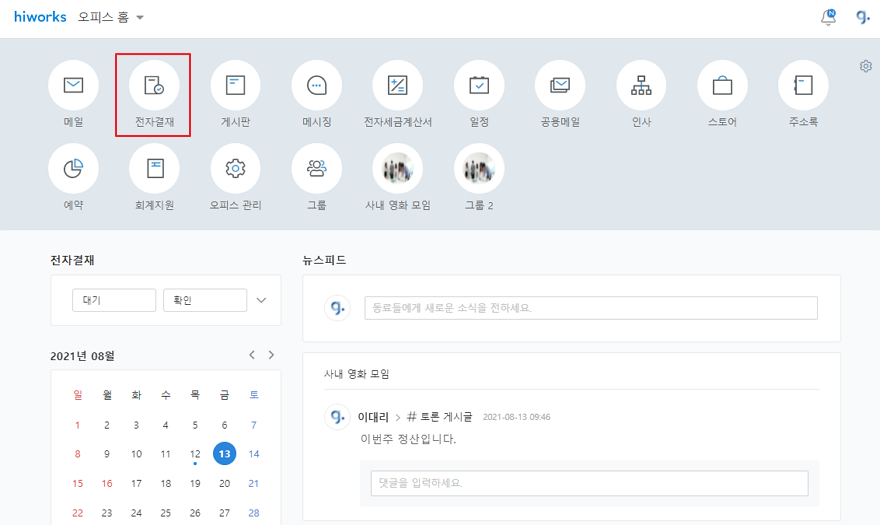Click the author name 이대리
The width and height of the screenshot is (880, 525).
point(373,417)
